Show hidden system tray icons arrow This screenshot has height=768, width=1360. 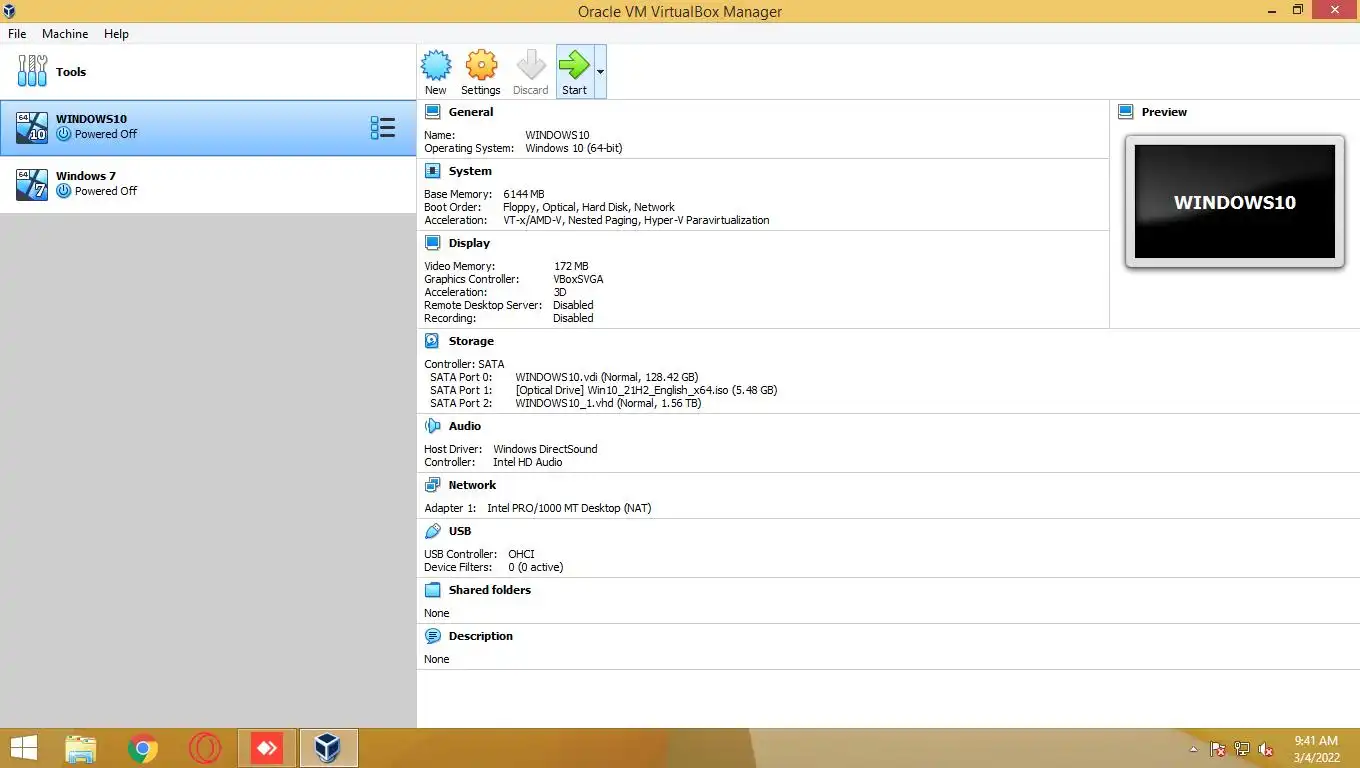click(x=1192, y=749)
